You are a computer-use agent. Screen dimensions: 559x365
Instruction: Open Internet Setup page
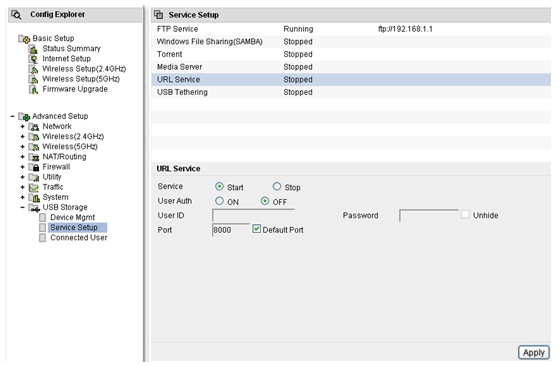pyautogui.click(x=66, y=58)
